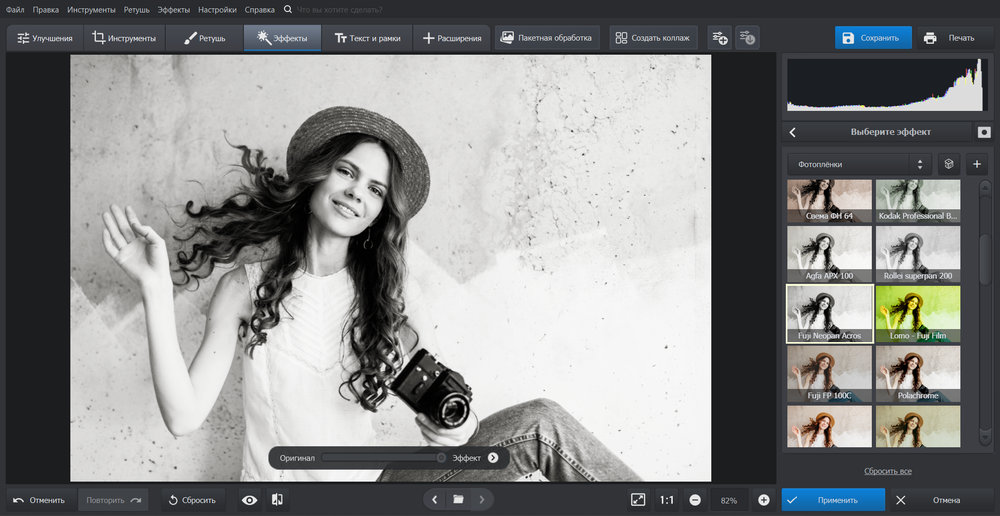
Task: Select the Rollei superpan 200 effect
Action: (918, 254)
